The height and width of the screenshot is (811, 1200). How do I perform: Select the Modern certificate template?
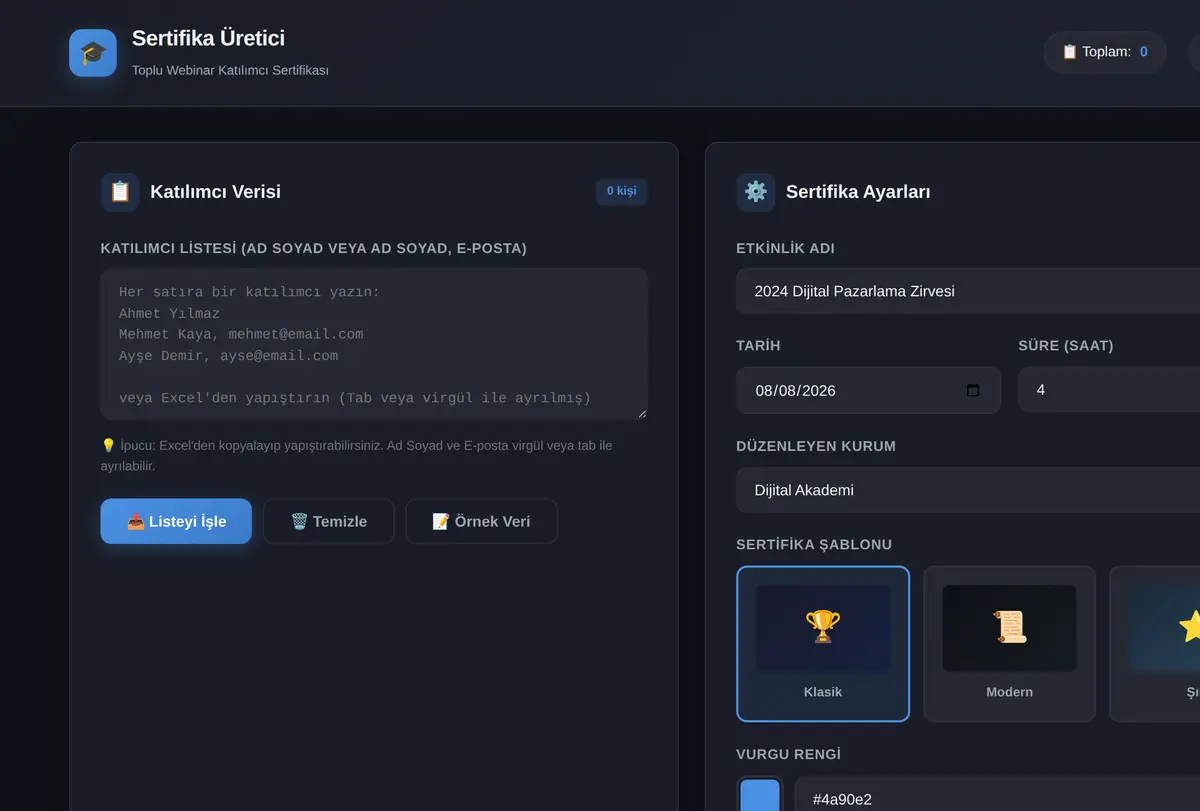point(1009,644)
